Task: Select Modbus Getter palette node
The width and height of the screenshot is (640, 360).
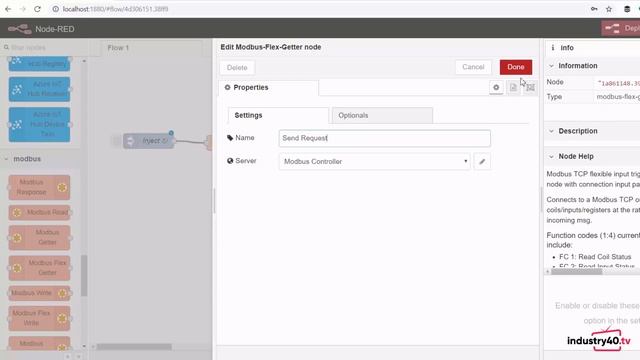Action: click(x=39, y=237)
